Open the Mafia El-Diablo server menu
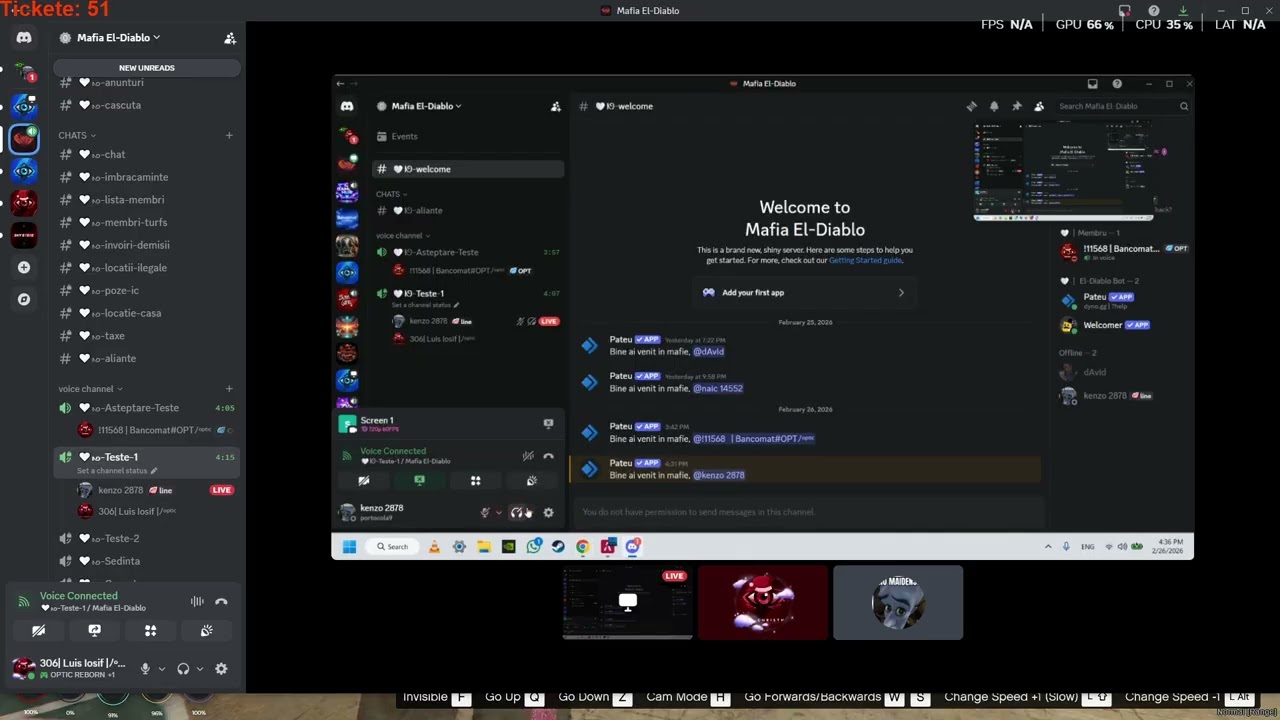This screenshot has height=720, width=1280. (118, 38)
